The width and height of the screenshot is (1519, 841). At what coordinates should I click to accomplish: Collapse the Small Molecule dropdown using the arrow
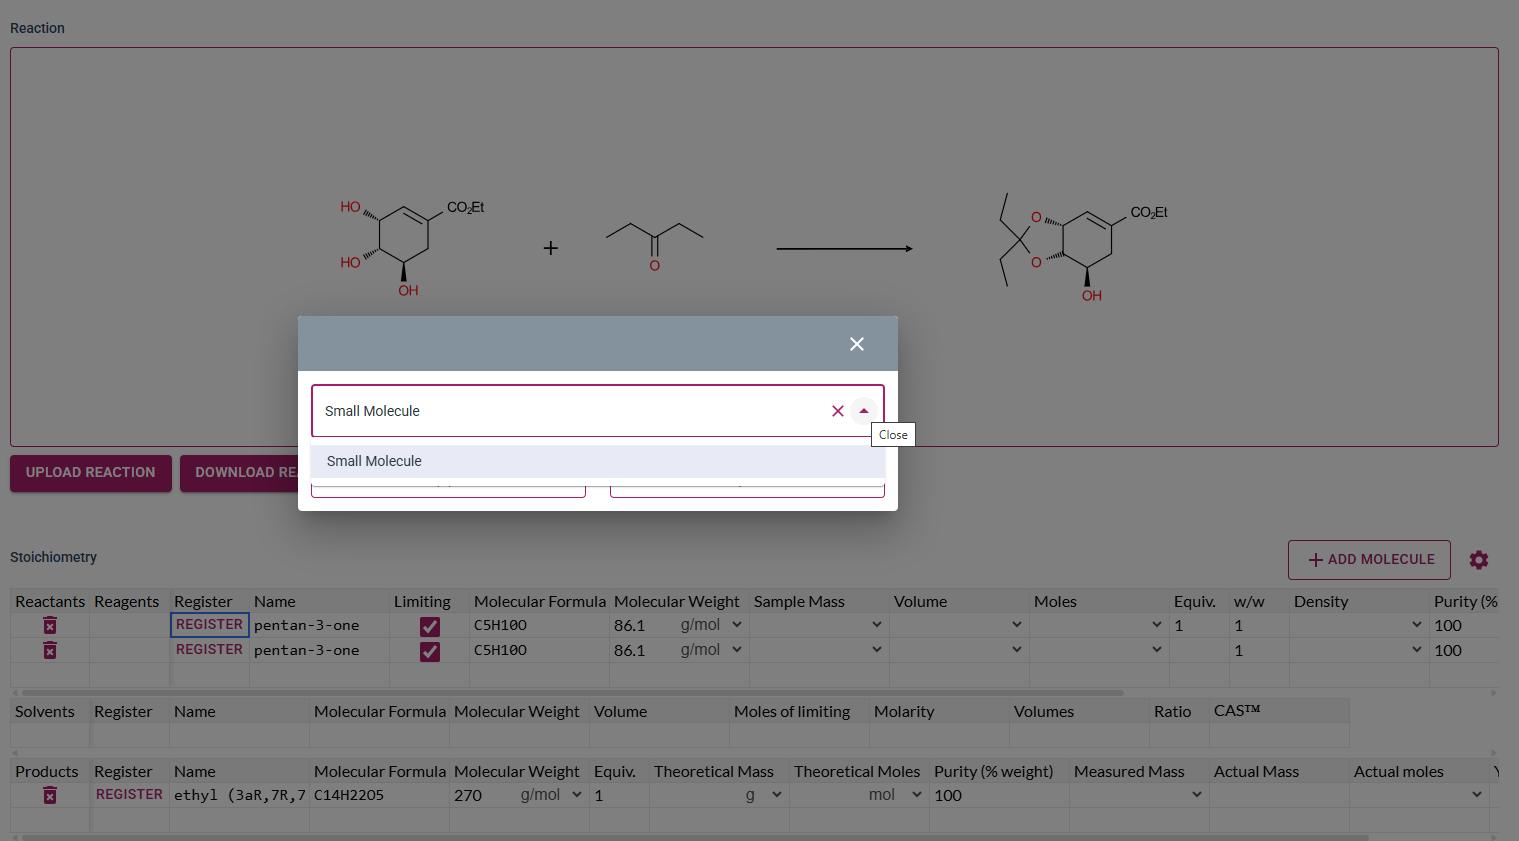[864, 411]
